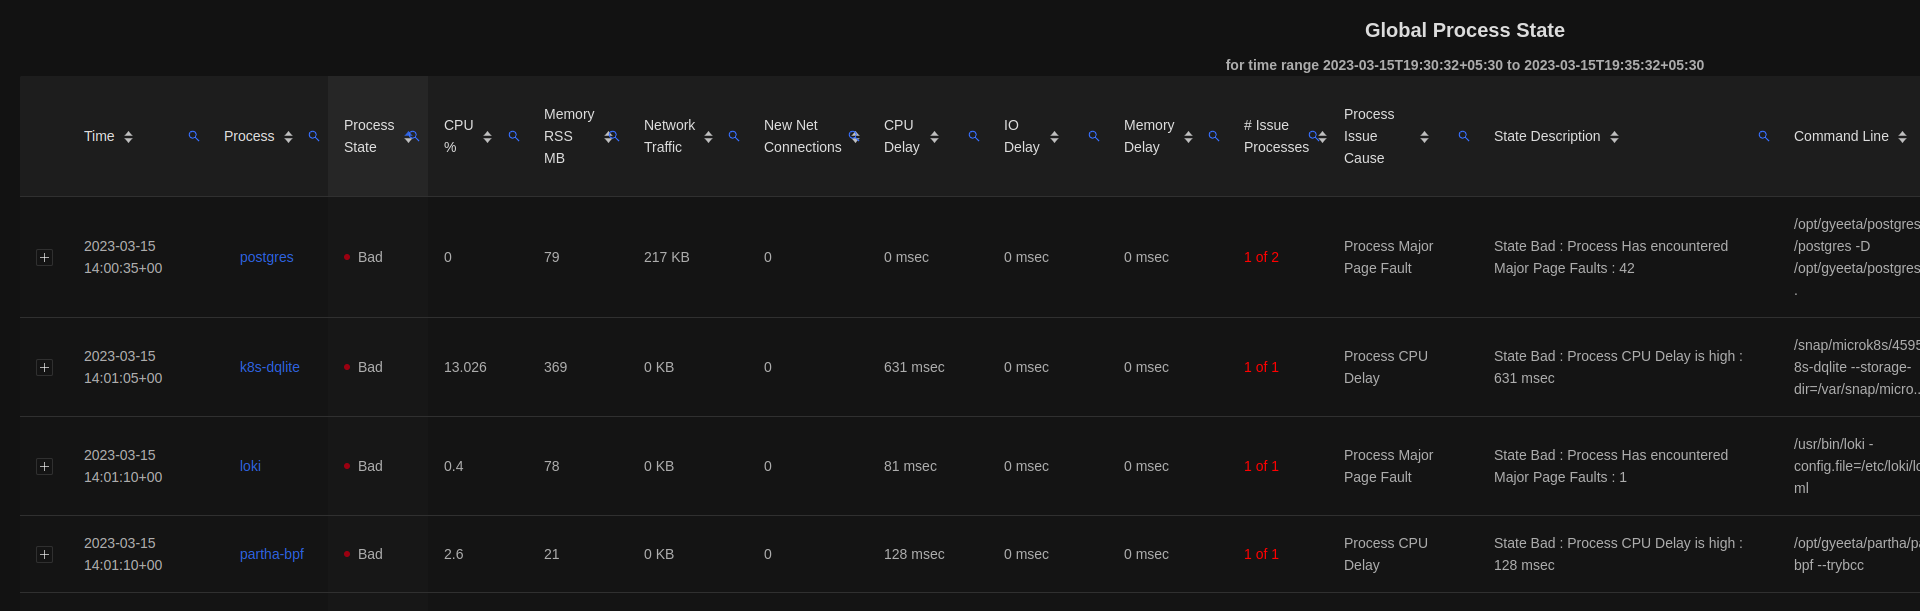The image size is (1920, 611).
Task: Open the postgres process link
Action: click(x=267, y=257)
